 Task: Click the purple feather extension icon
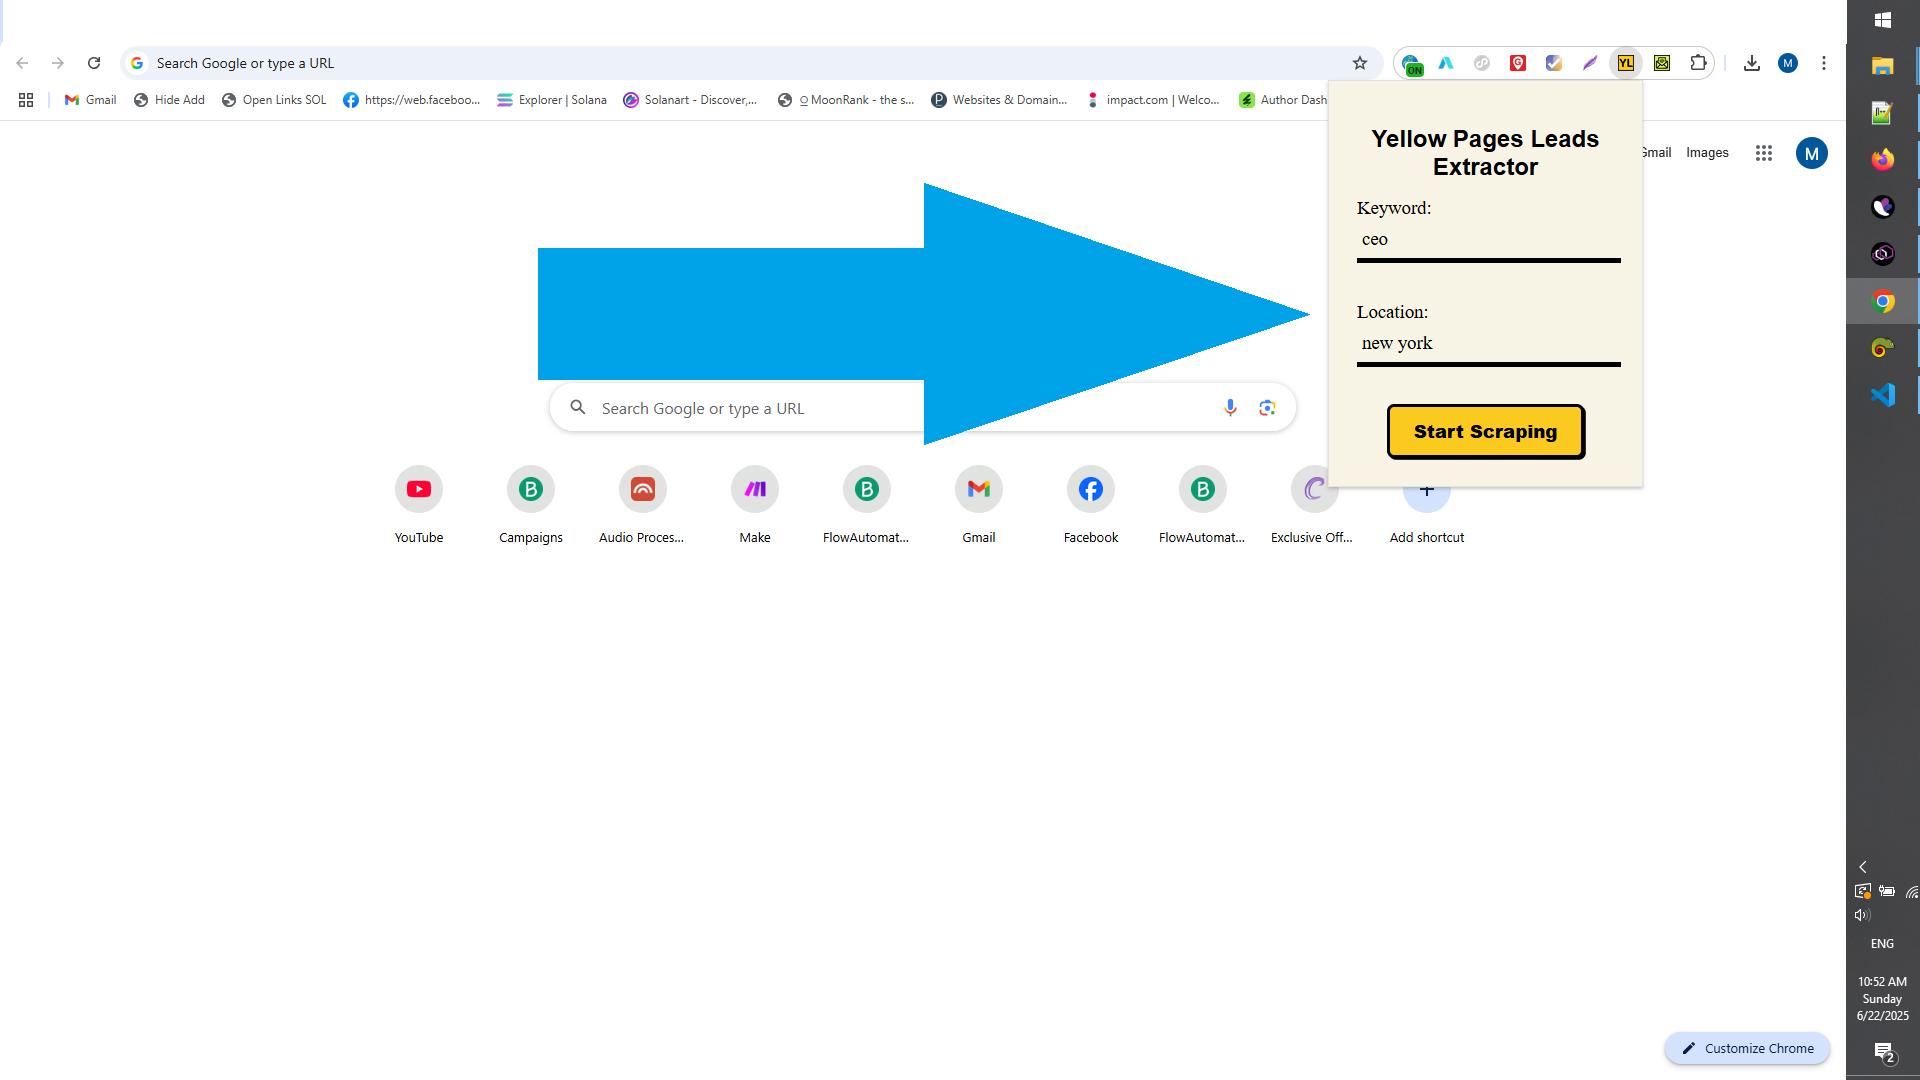(x=1590, y=63)
